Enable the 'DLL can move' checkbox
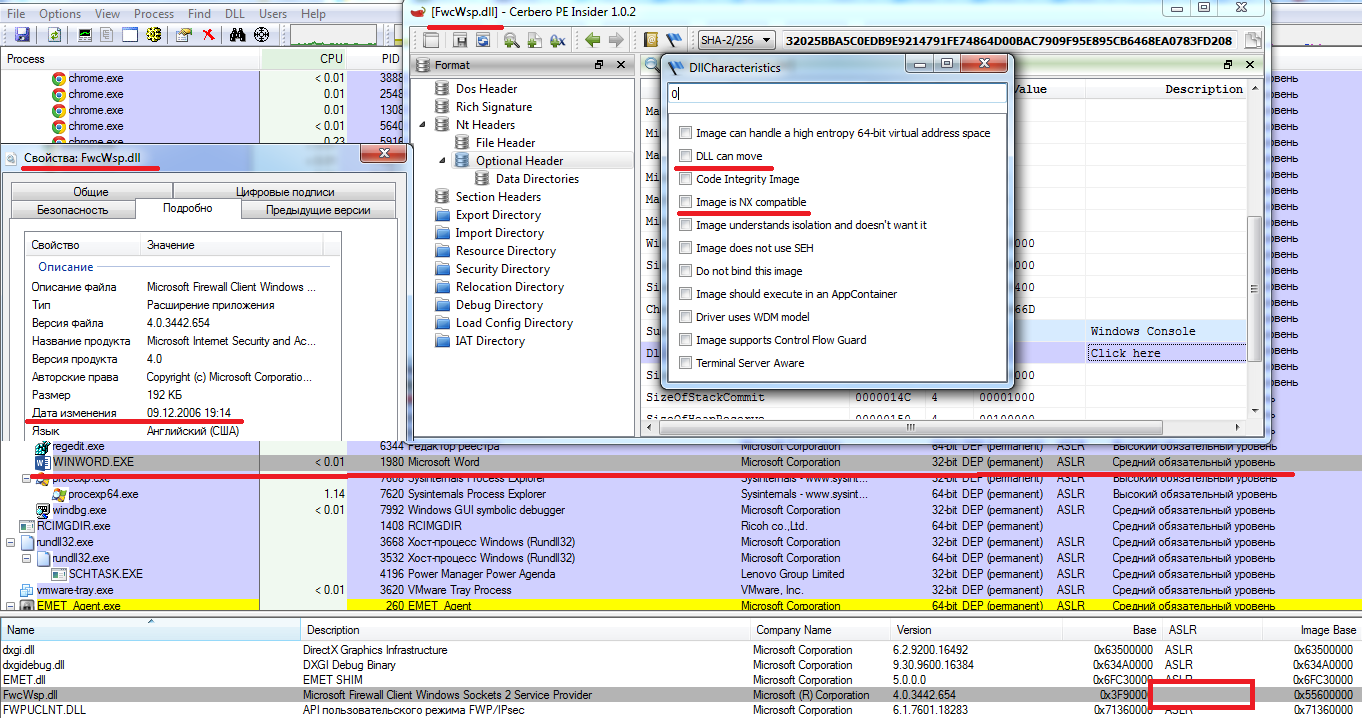 [685, 156]
